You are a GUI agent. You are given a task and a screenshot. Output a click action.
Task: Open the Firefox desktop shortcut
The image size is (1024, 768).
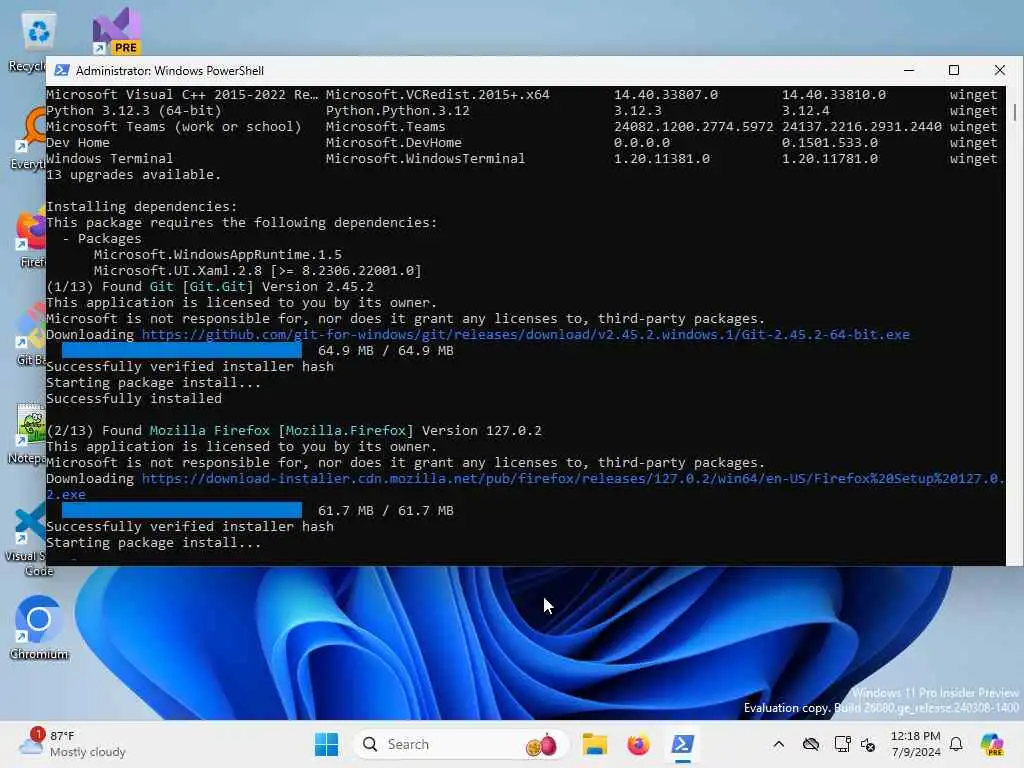[33, 238]
